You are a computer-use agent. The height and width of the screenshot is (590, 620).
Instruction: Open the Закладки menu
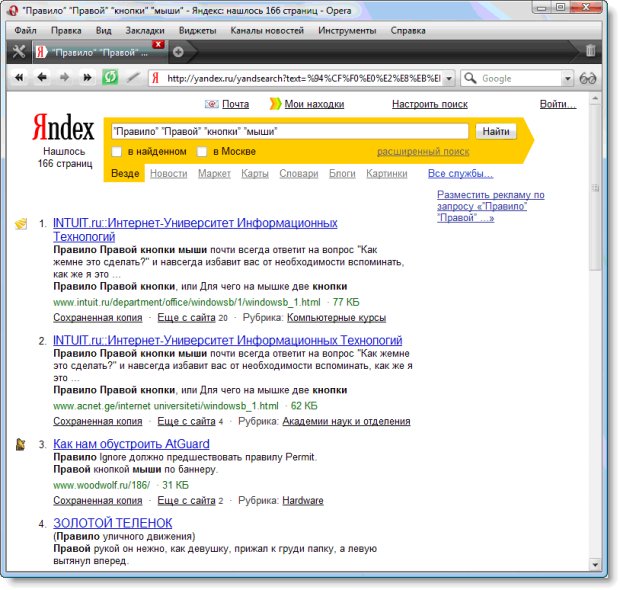point(145,31)
